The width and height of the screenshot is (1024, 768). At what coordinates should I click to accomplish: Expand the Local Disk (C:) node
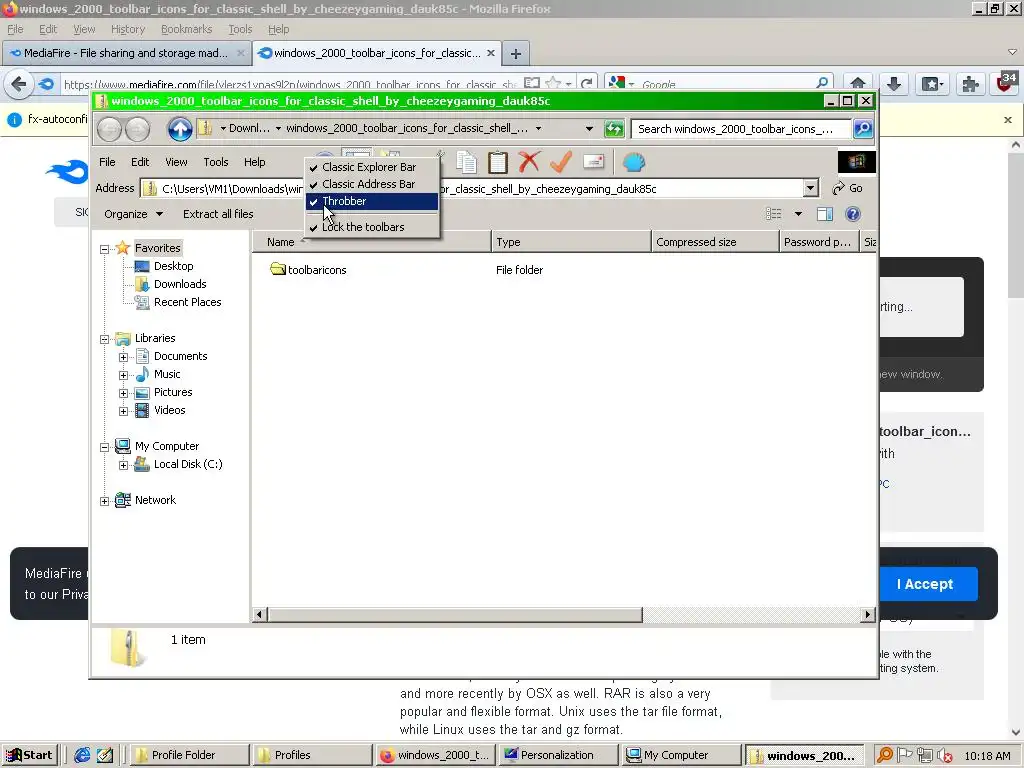123,465
